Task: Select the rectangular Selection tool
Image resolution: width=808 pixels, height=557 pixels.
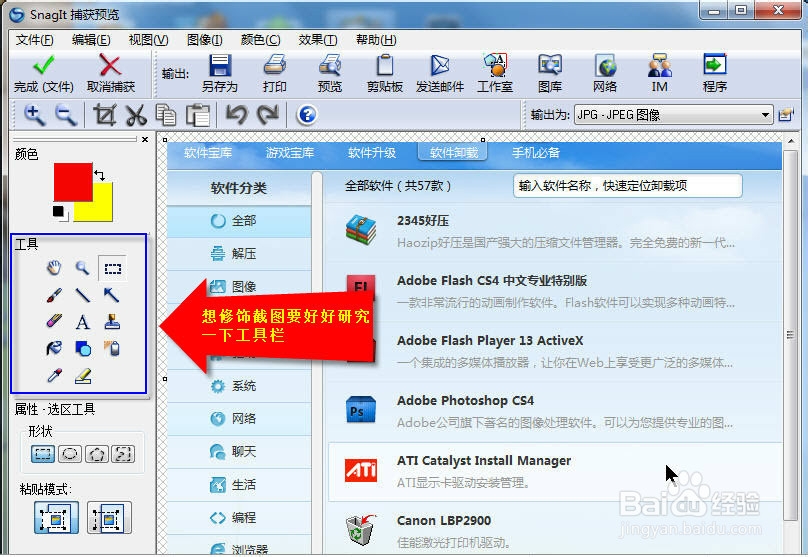Action: tap(112, 268)
